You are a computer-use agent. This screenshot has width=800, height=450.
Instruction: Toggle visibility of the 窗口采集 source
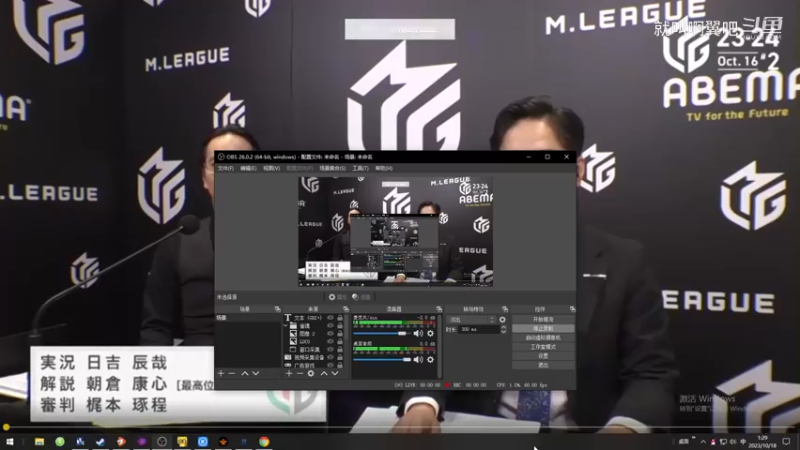[330, 349]
